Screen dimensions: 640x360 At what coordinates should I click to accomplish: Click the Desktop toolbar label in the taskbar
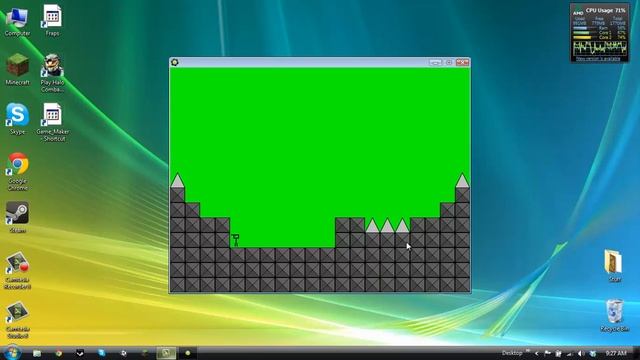point(512,353)
